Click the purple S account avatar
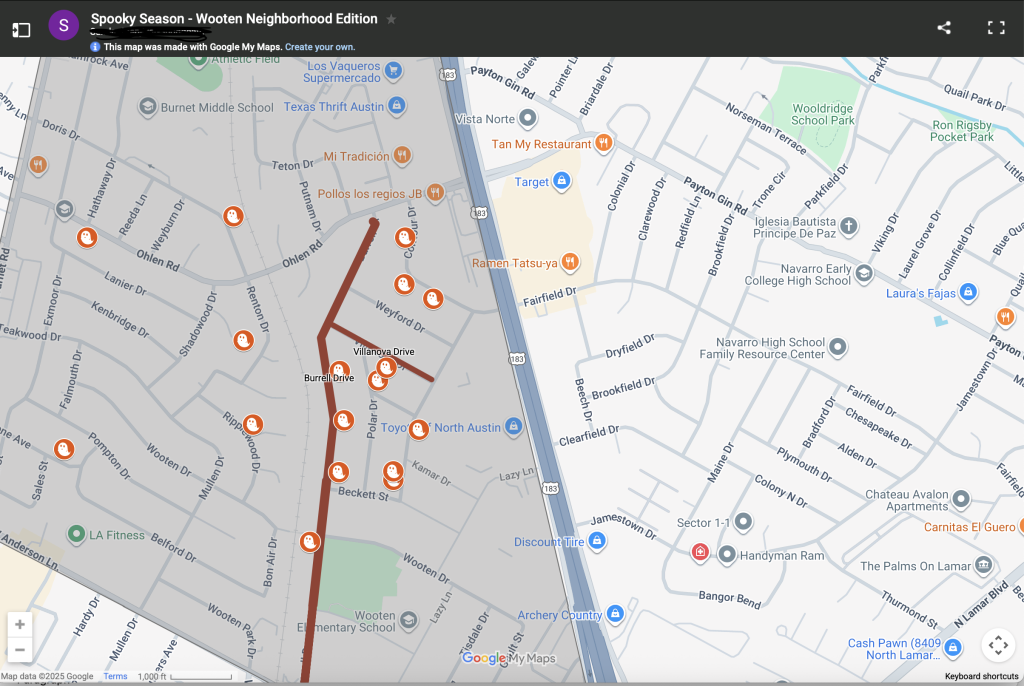The height and width of the screenshot is (686, 1024). tap(63, 25)
